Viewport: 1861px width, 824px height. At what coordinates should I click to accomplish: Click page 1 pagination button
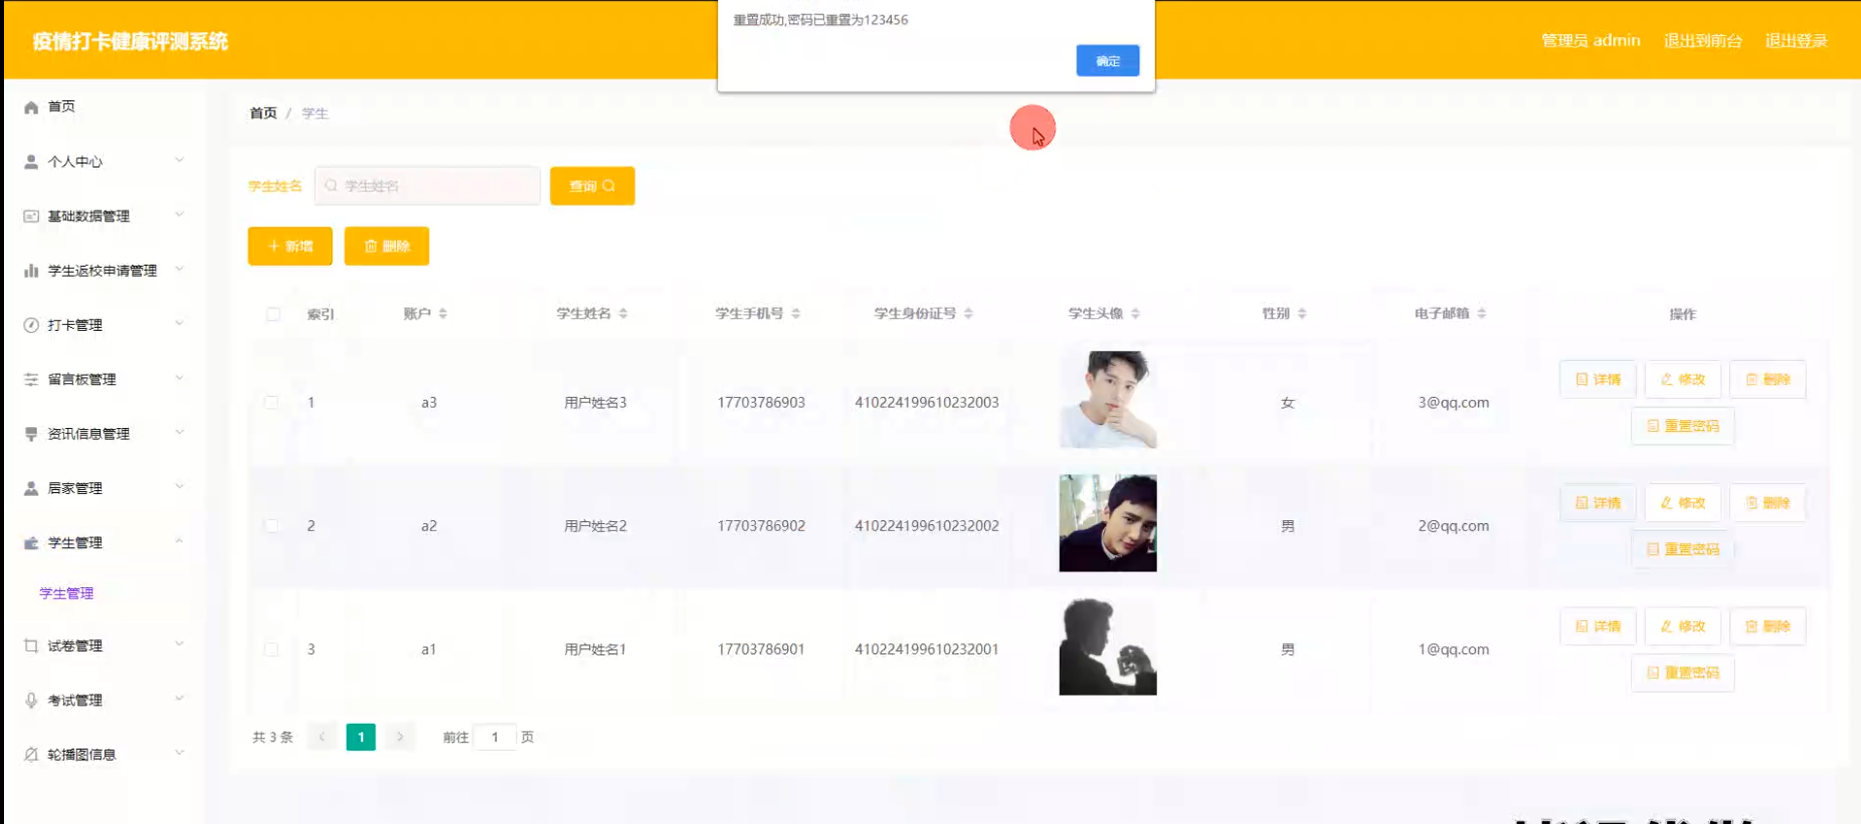361,737
